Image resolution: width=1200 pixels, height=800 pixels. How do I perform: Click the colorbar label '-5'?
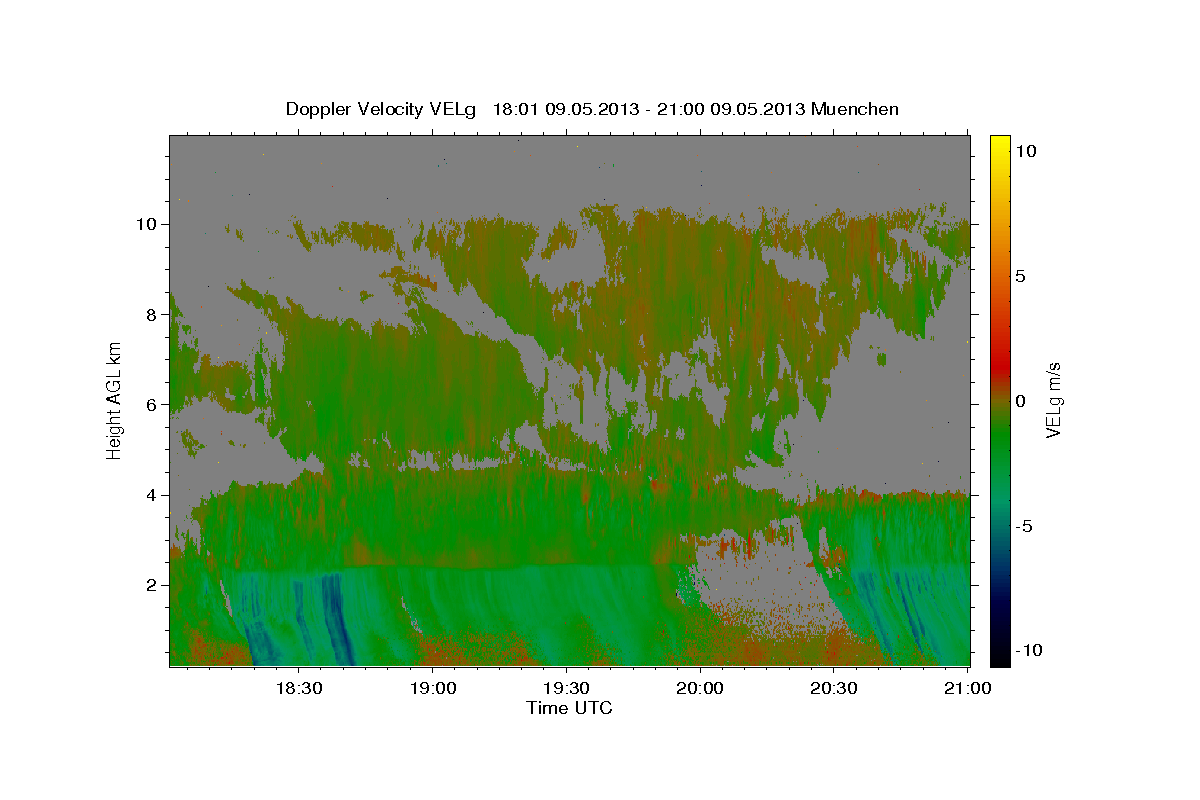click(1024, 526)
